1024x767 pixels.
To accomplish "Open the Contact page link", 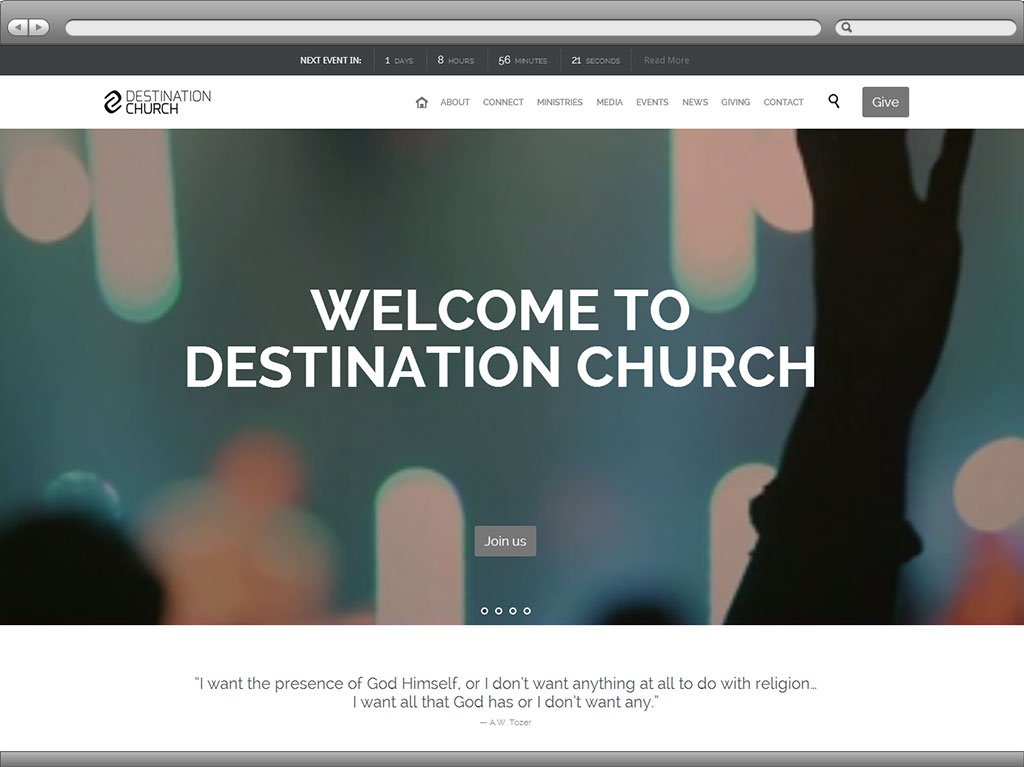I will (x=783, y=102).
